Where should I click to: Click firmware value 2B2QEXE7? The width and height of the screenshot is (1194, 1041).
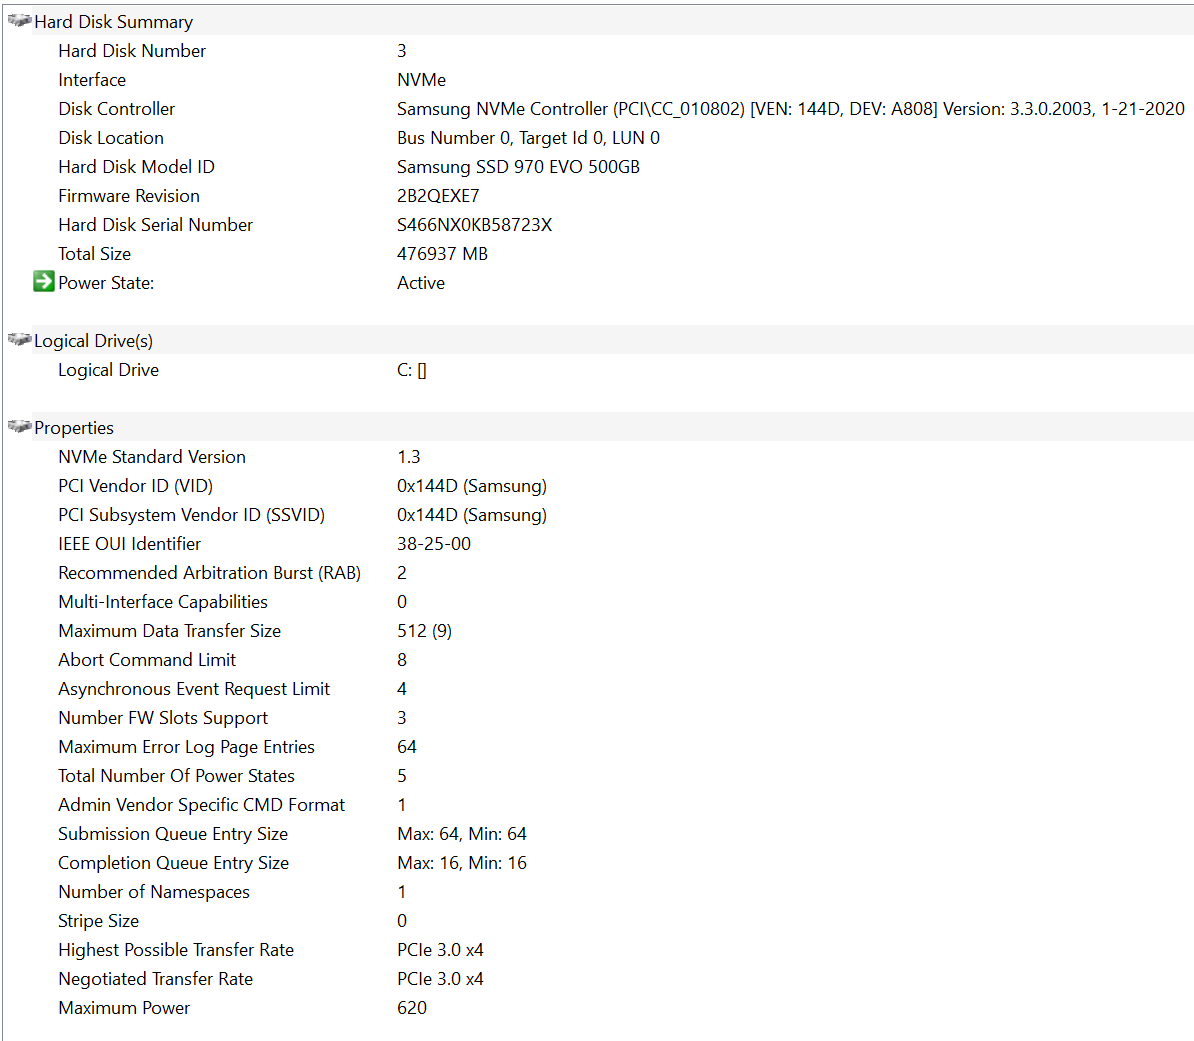pos(439,196)
